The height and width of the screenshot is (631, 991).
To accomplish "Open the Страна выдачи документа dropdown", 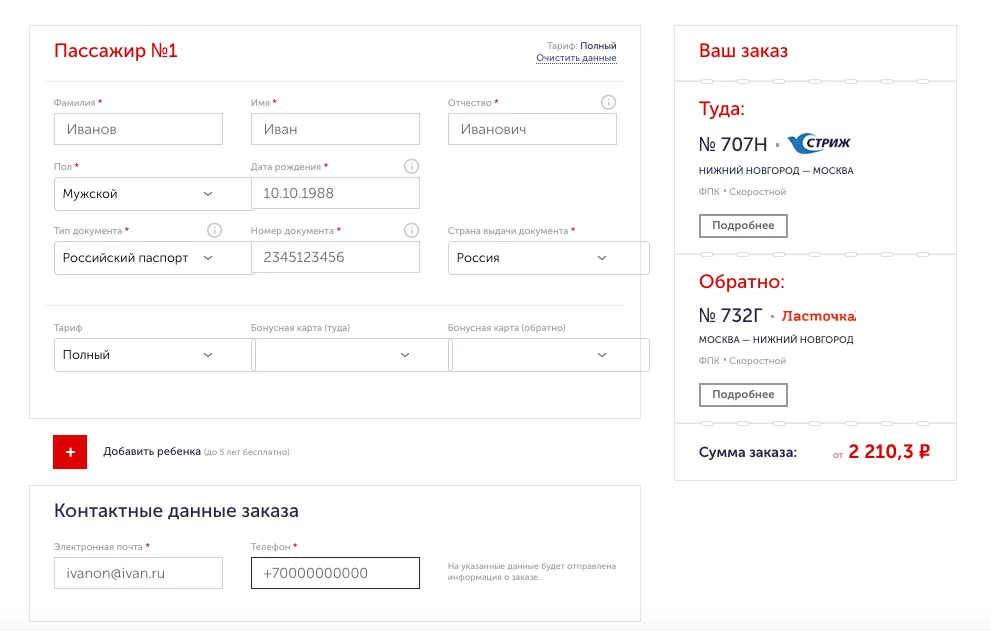I will [x=549, y=257].
